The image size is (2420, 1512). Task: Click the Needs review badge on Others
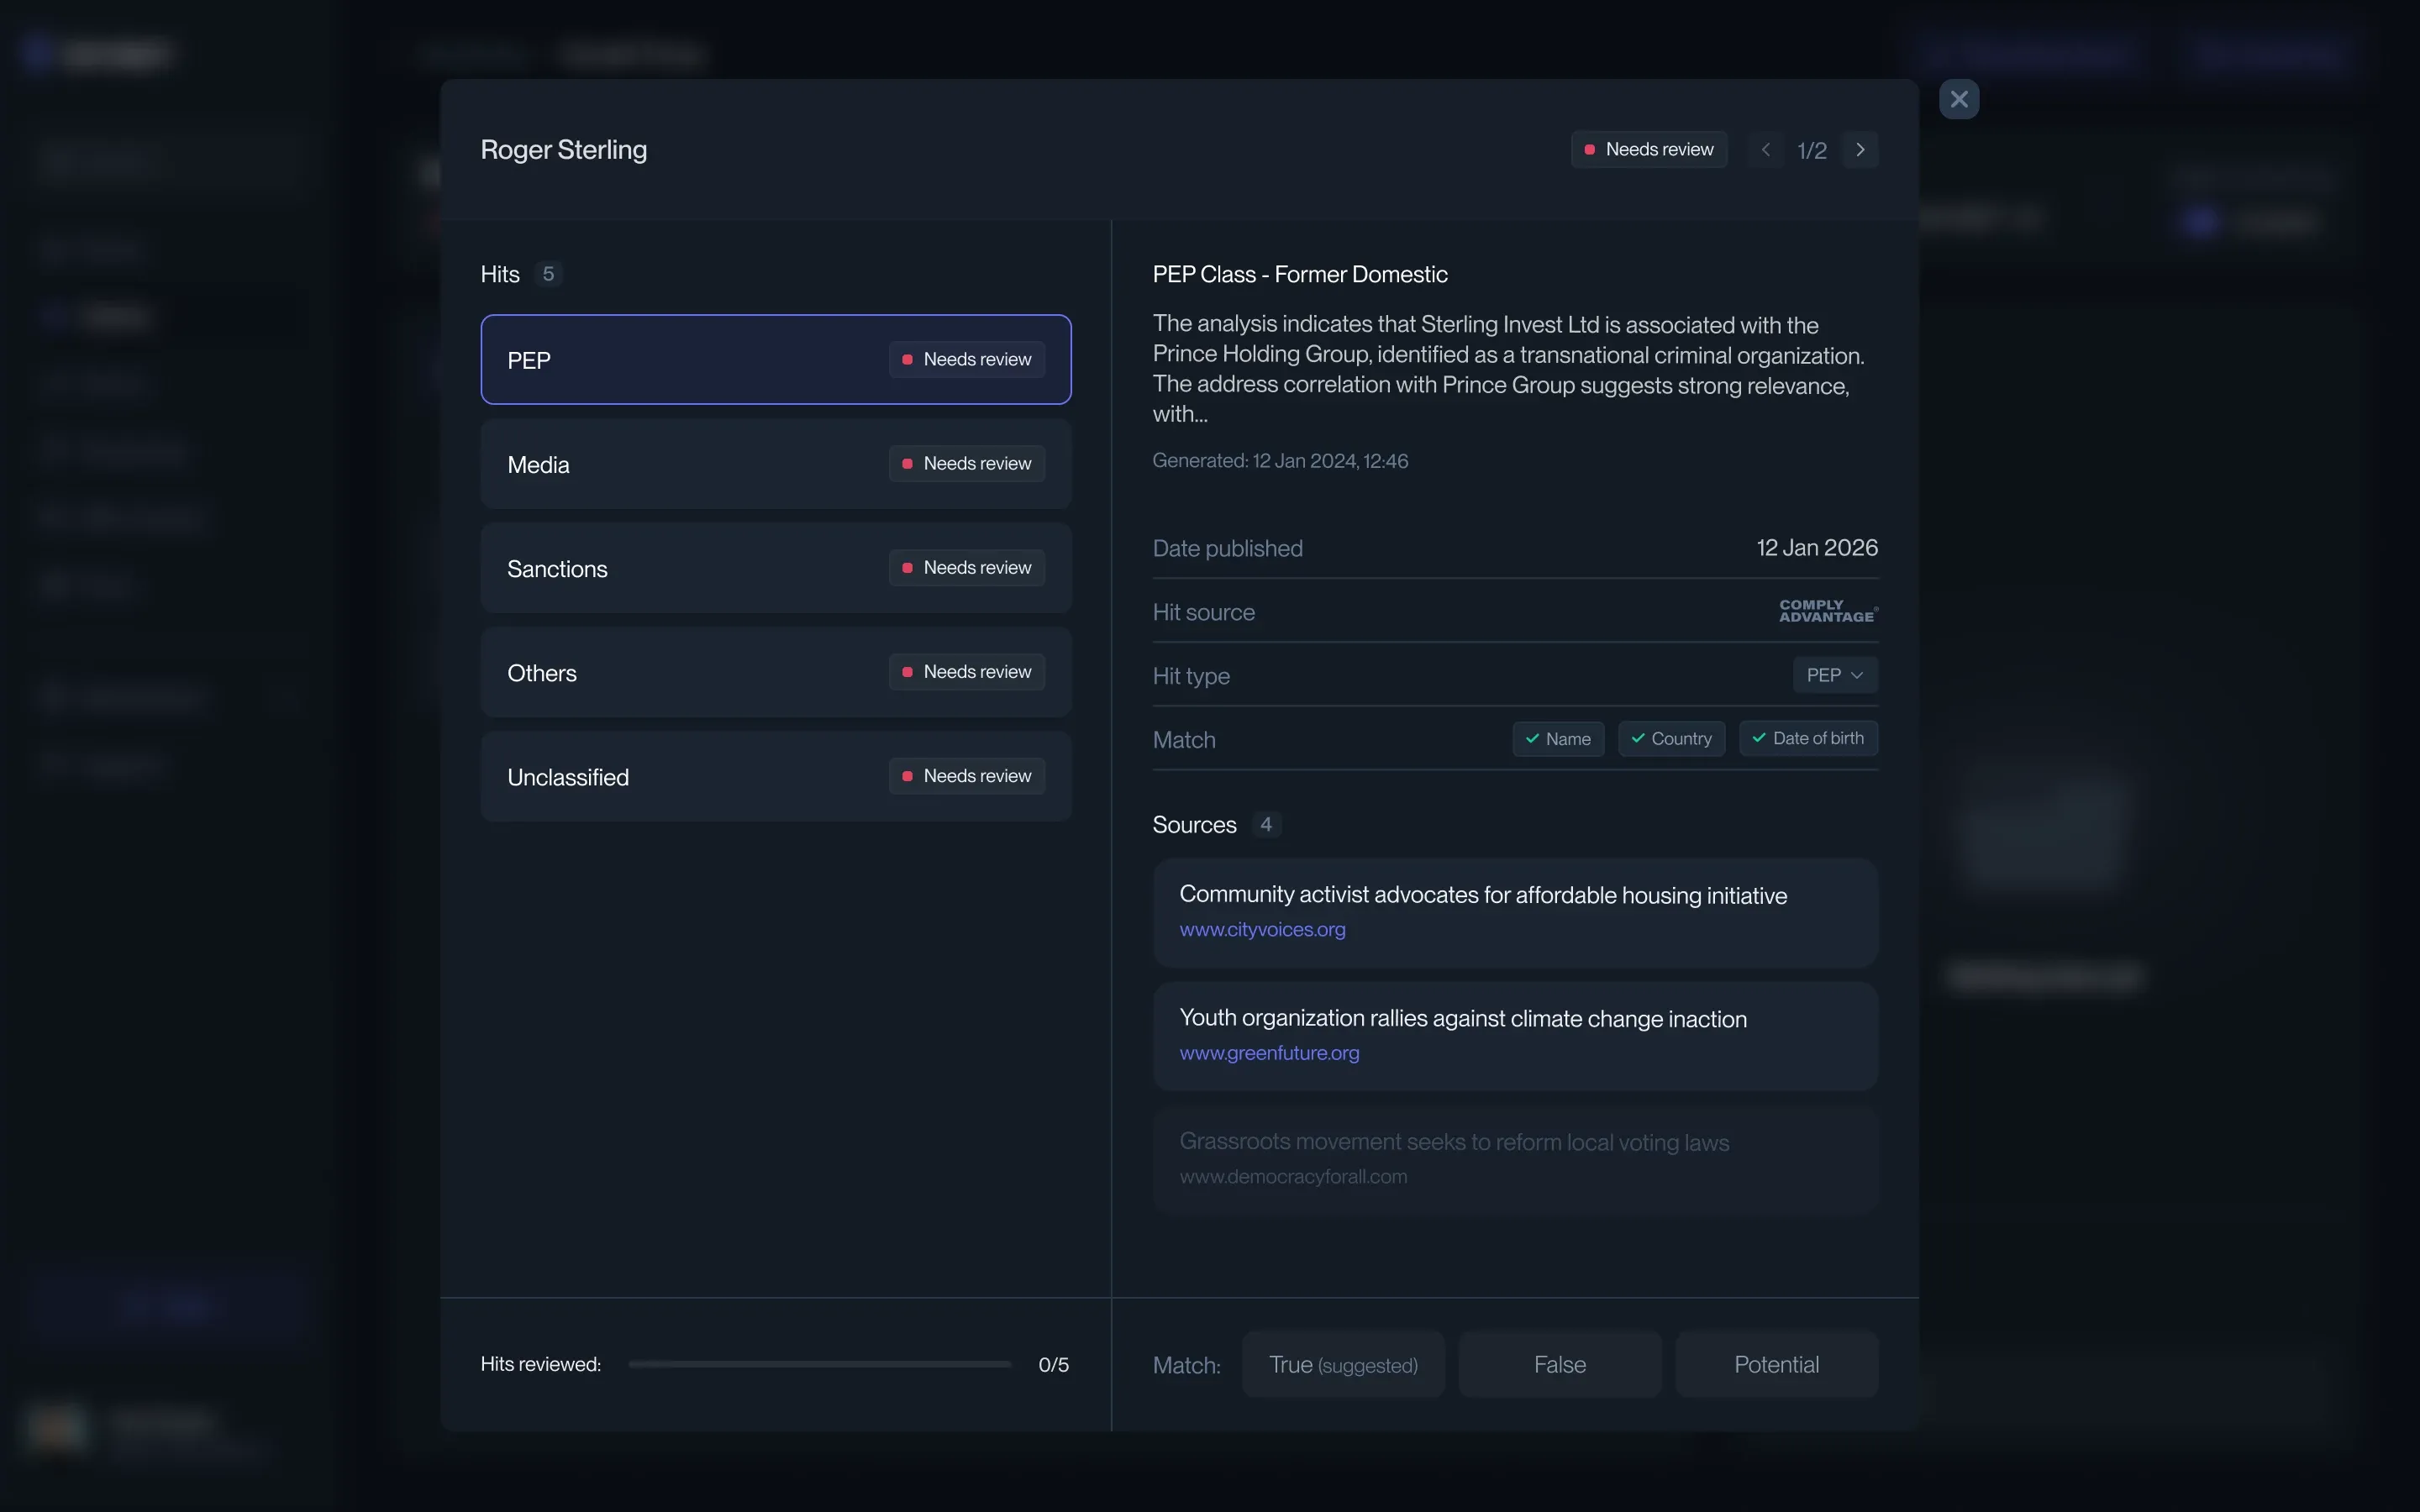pyautogui.click(x=966, y=672)
